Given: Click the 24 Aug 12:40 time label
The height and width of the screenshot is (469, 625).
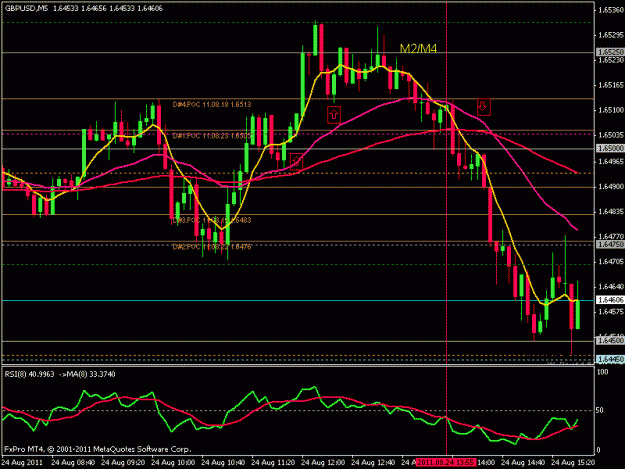Looking at the screenshot, I should click(373, 463).
